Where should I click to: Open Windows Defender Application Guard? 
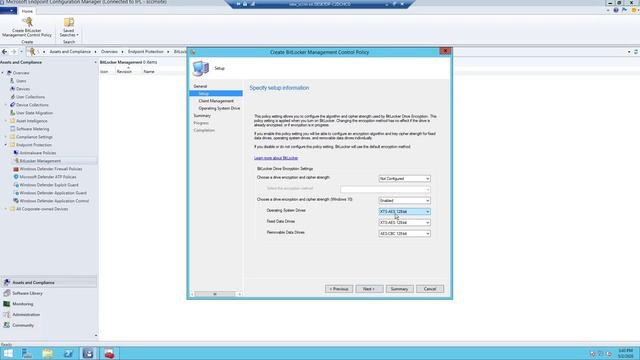tap(53, 193)
